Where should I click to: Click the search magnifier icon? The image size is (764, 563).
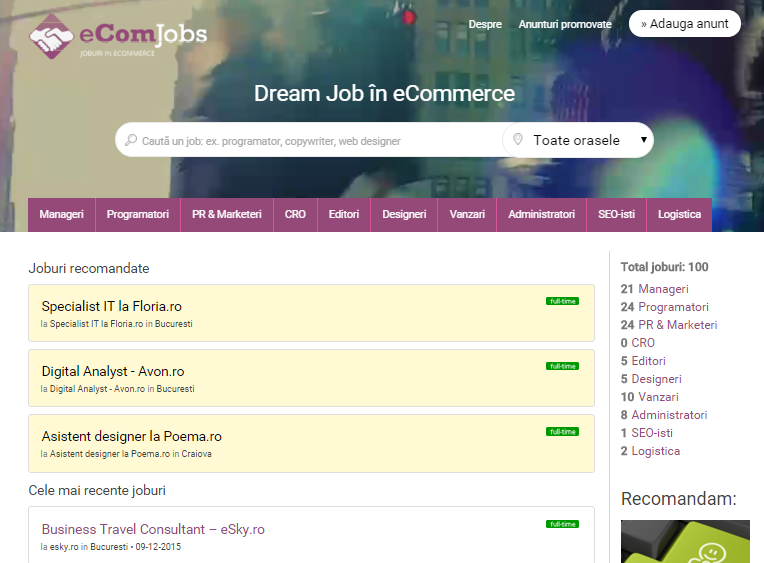(x=131, y=140)
